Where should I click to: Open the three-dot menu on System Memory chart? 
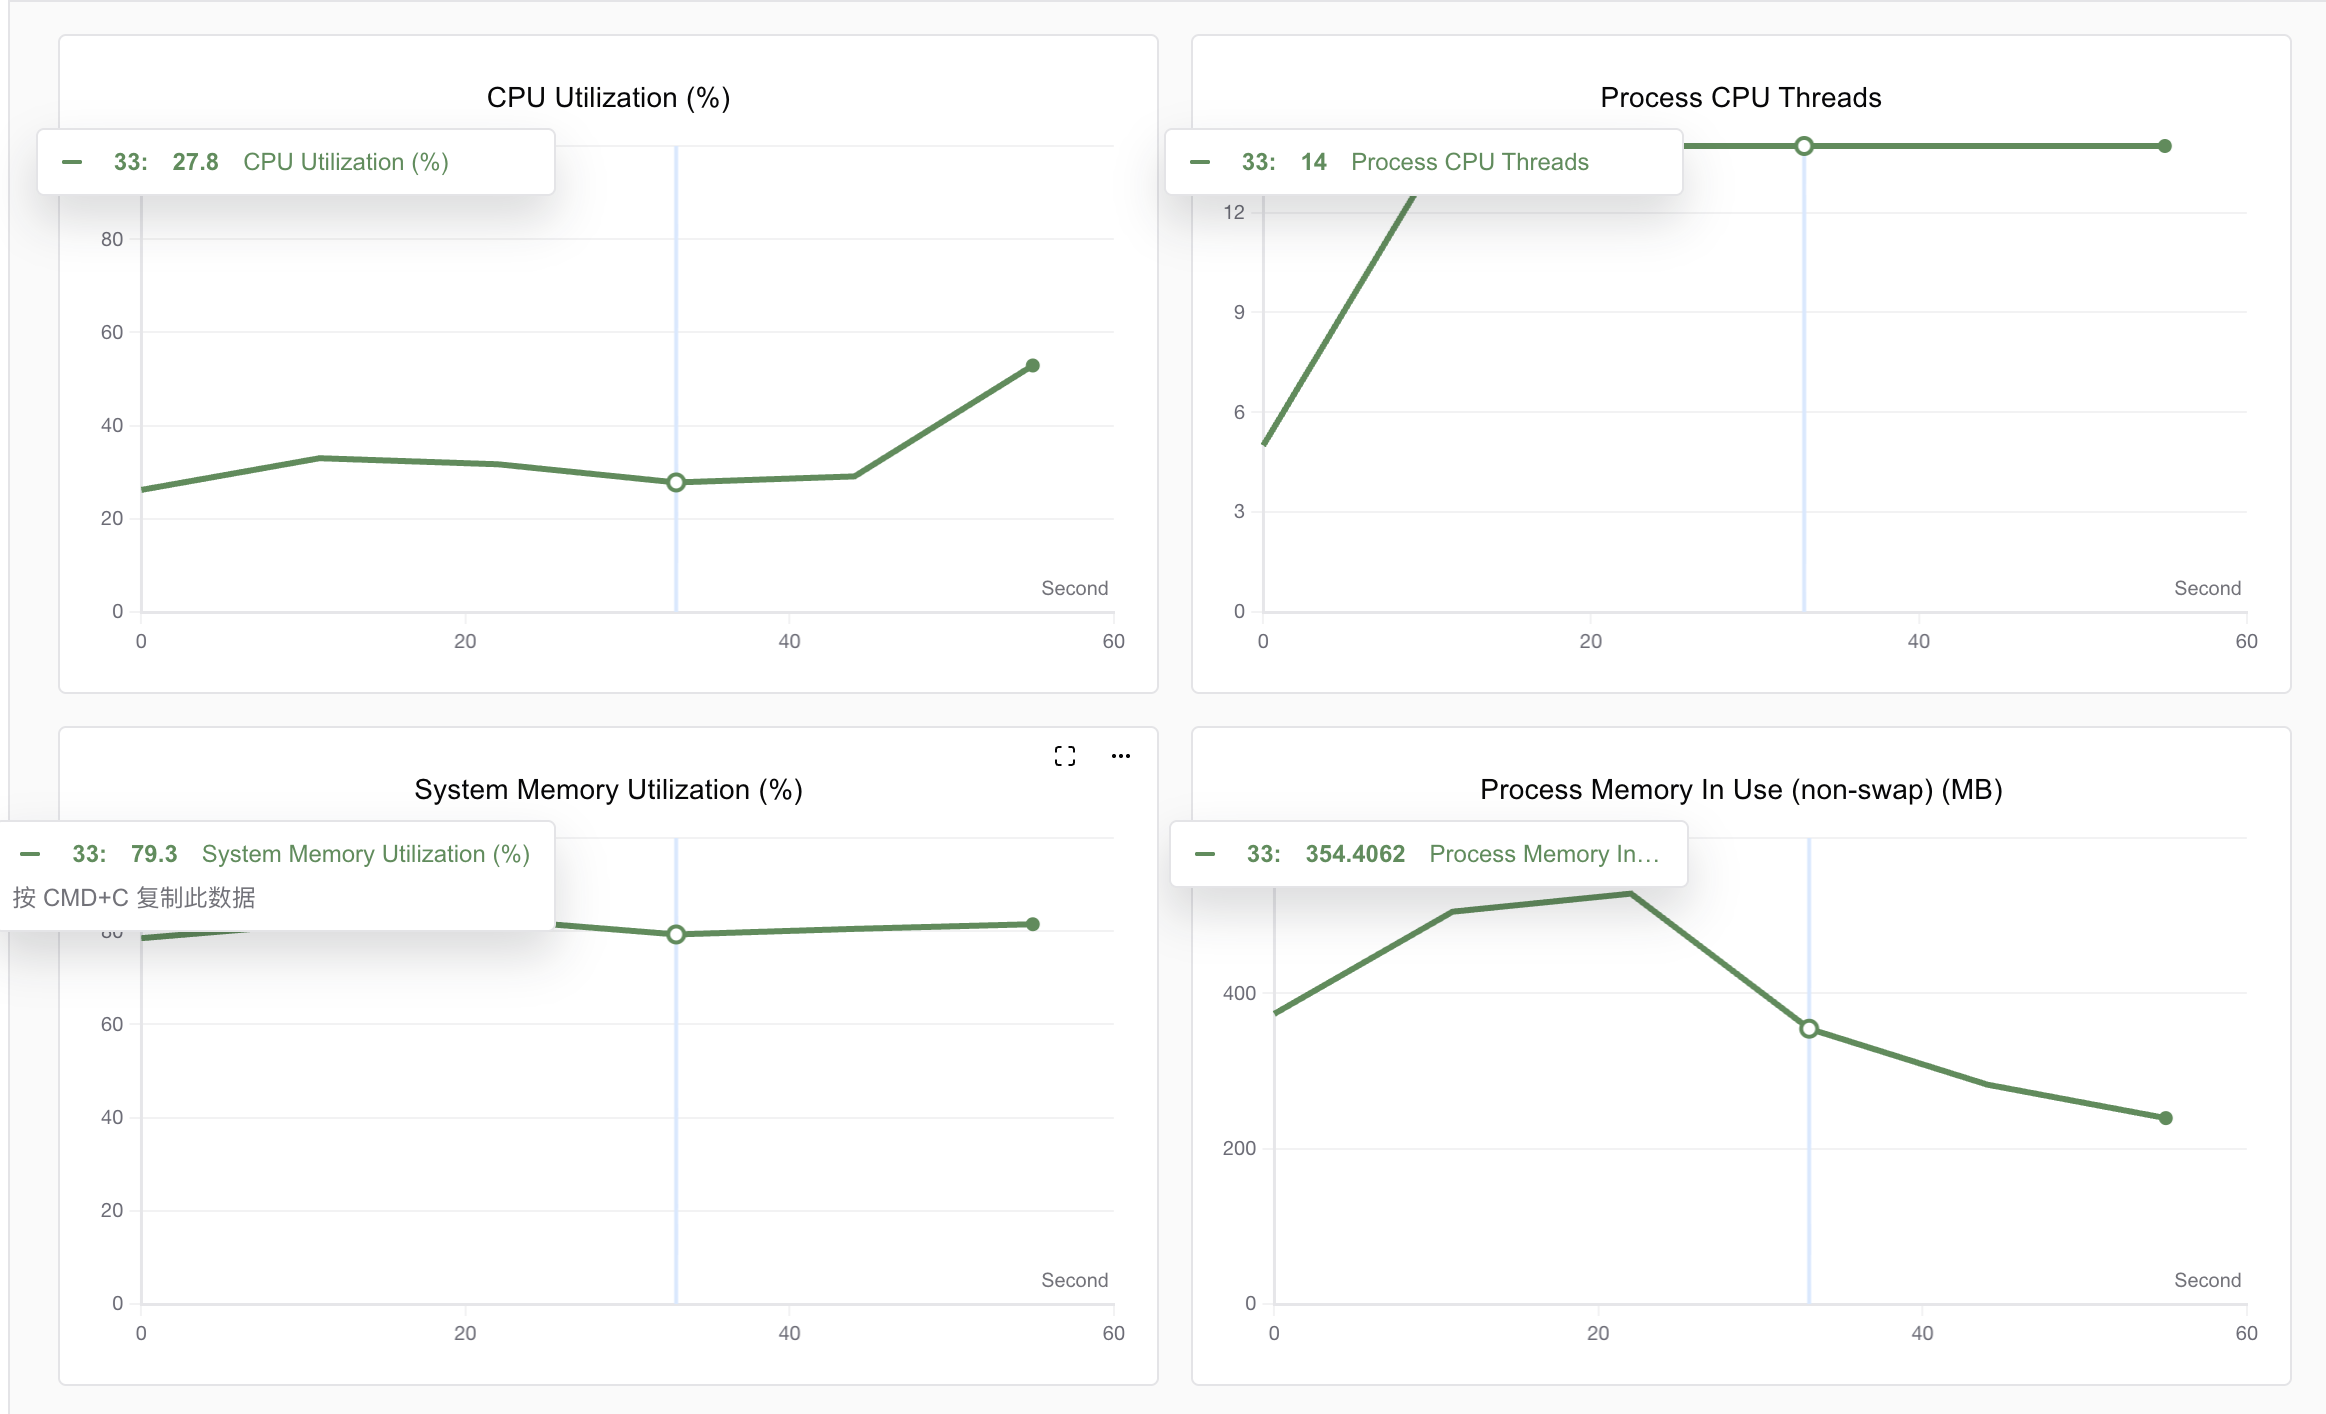1121,756
